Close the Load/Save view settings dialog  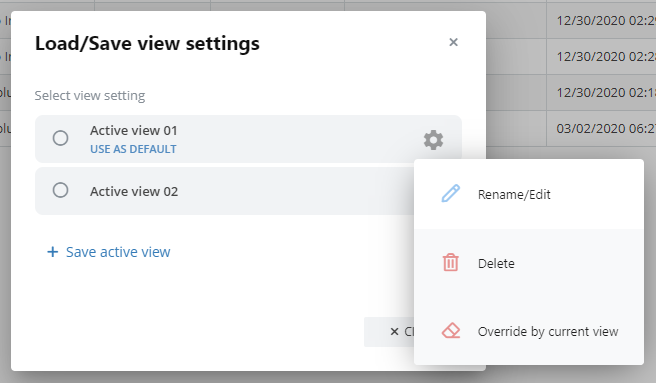pos(454,42)
